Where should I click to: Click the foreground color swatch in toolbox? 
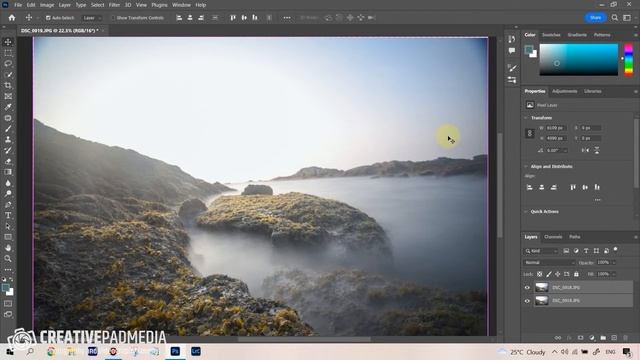click(x=6, y=289)
